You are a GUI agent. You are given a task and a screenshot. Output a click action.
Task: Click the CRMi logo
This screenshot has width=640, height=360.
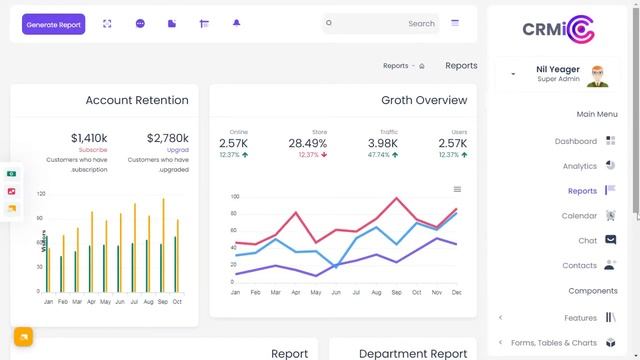click(x=558, y=29)
